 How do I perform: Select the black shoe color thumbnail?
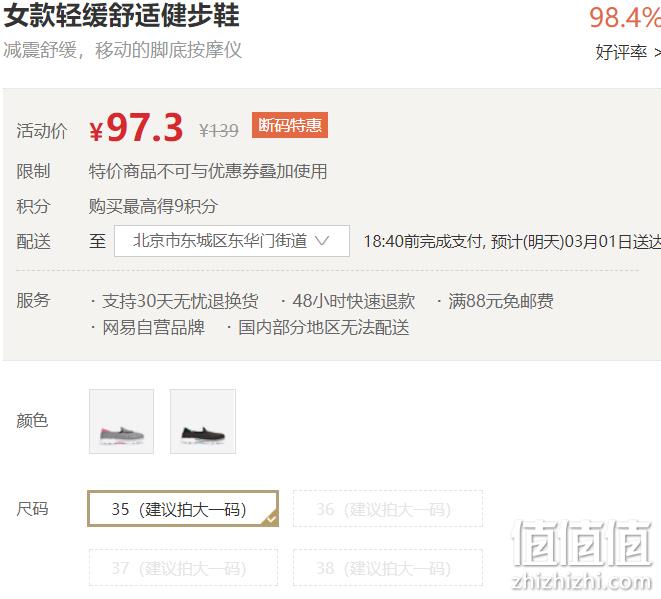(203, 421)
